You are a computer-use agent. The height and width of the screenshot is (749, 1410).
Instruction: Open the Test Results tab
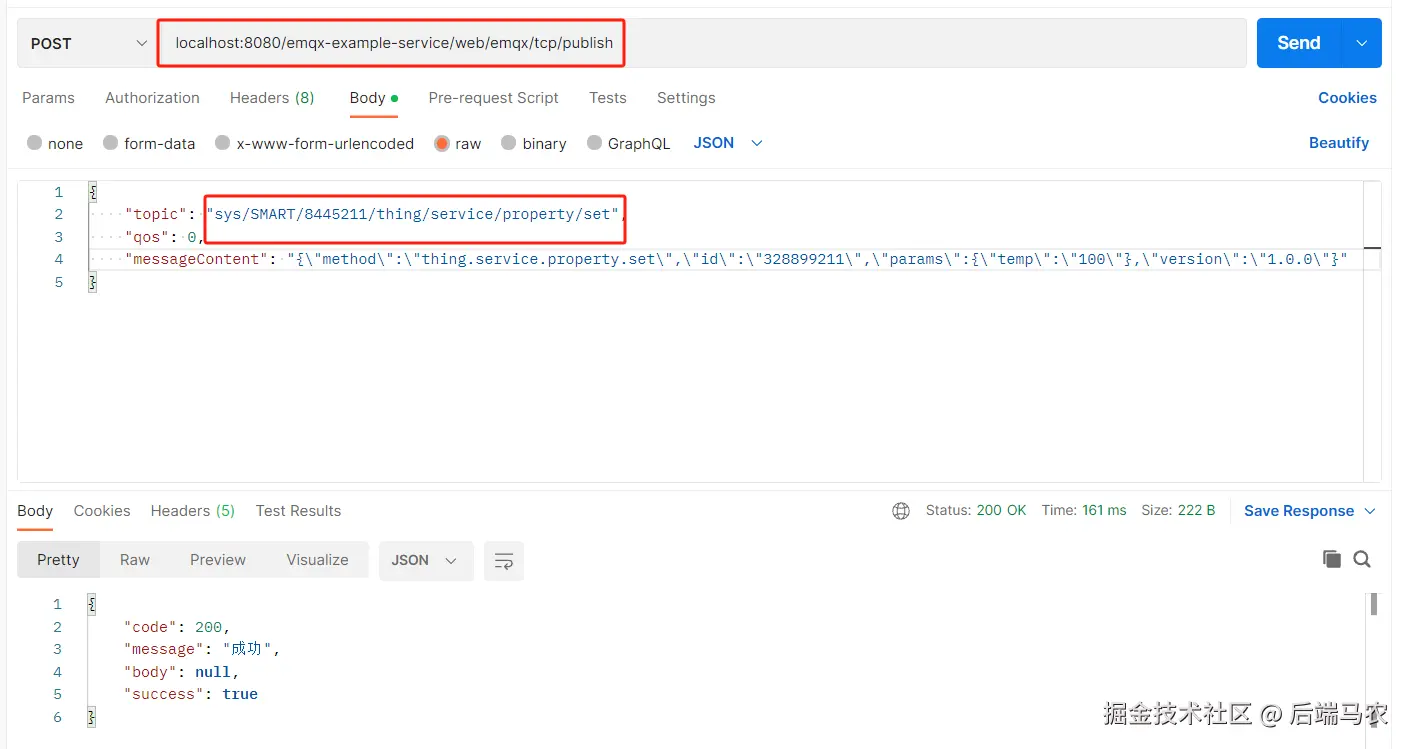(298, 511)
